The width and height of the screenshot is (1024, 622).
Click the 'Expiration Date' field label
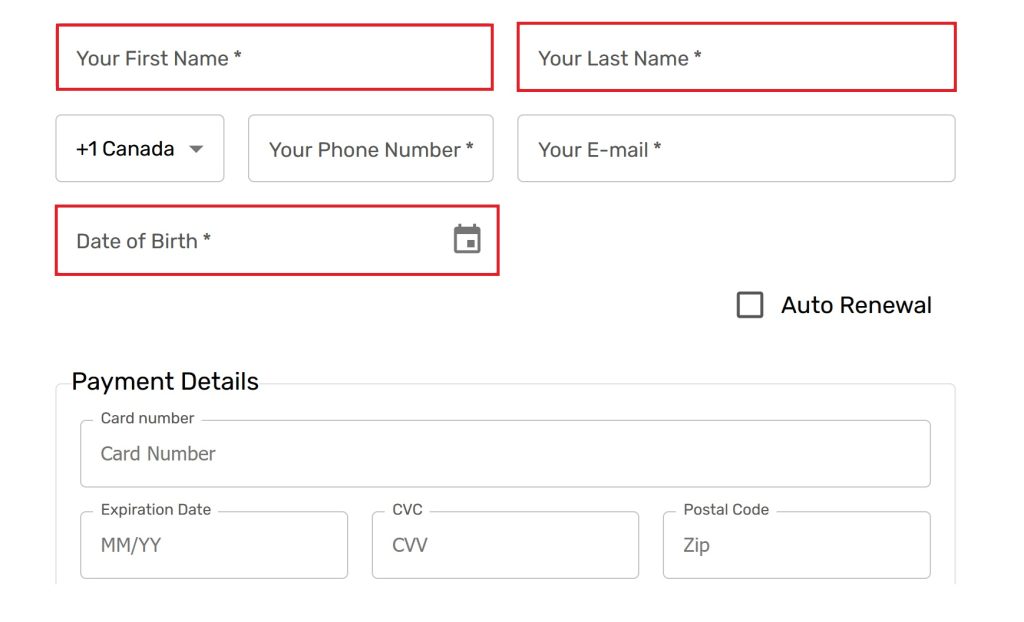[x=155, y=509]
